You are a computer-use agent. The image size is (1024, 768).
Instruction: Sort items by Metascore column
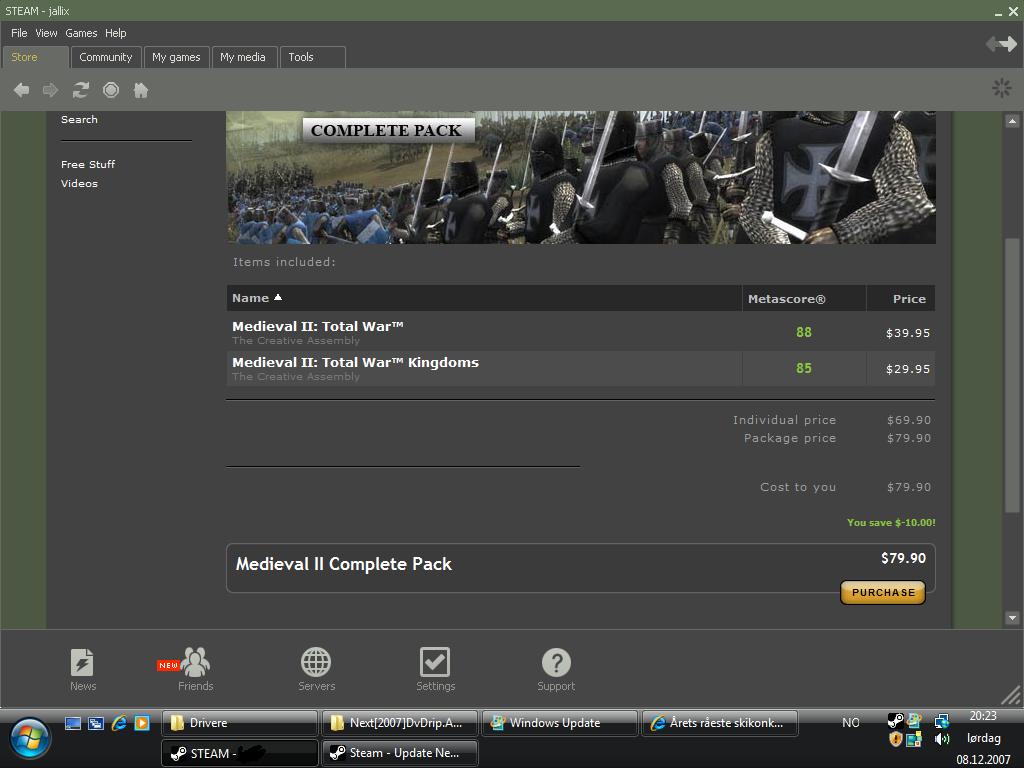coord(787,299)
